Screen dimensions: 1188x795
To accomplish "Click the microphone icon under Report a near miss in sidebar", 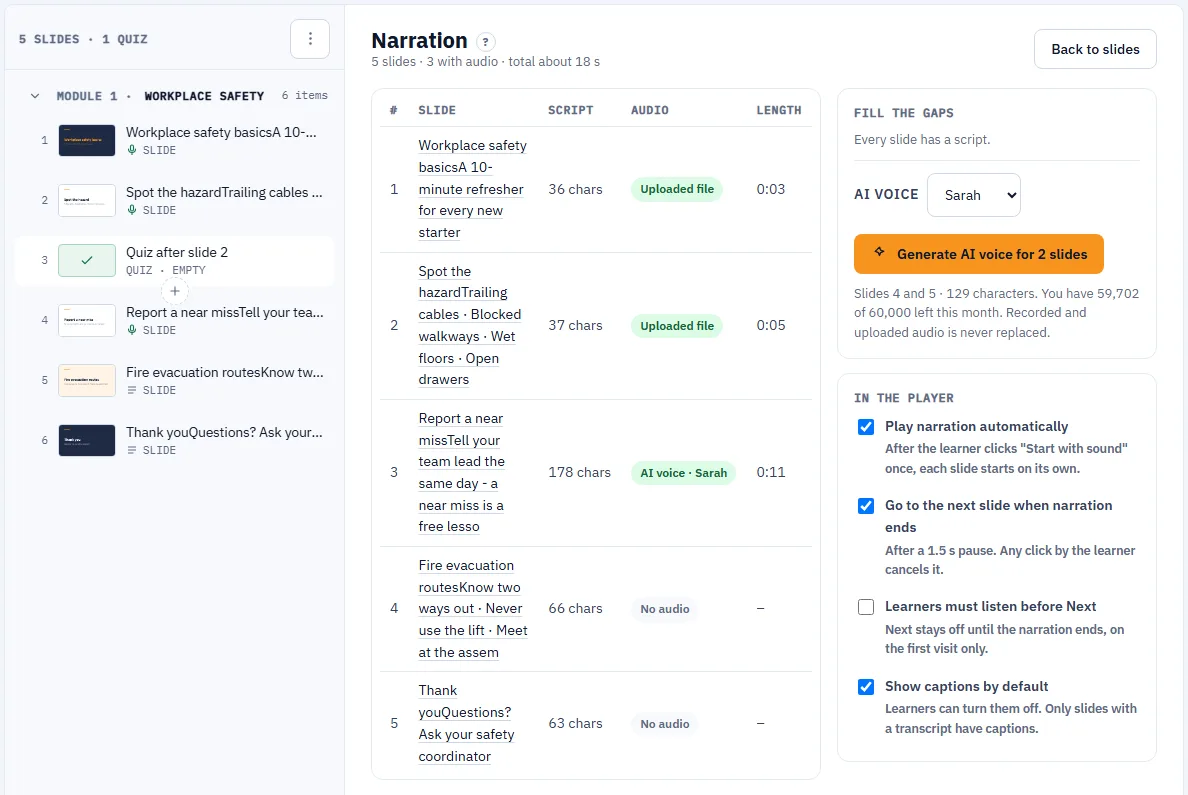I will coord(132,330).
